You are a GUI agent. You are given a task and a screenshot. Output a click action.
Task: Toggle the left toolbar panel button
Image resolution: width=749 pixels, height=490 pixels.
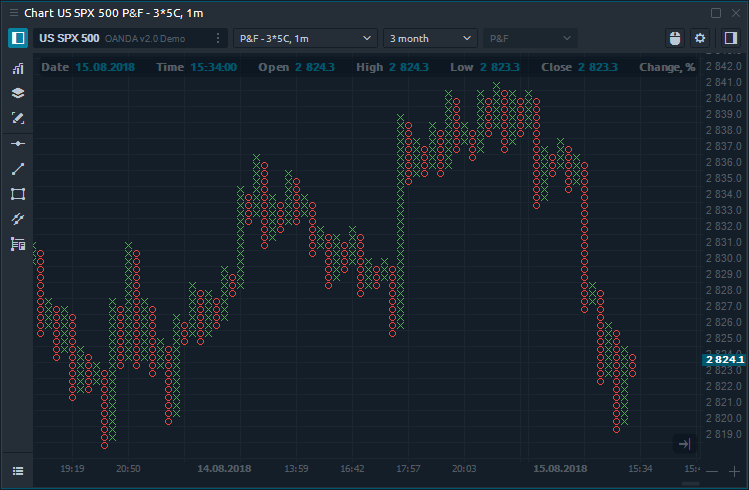[18, 38]
